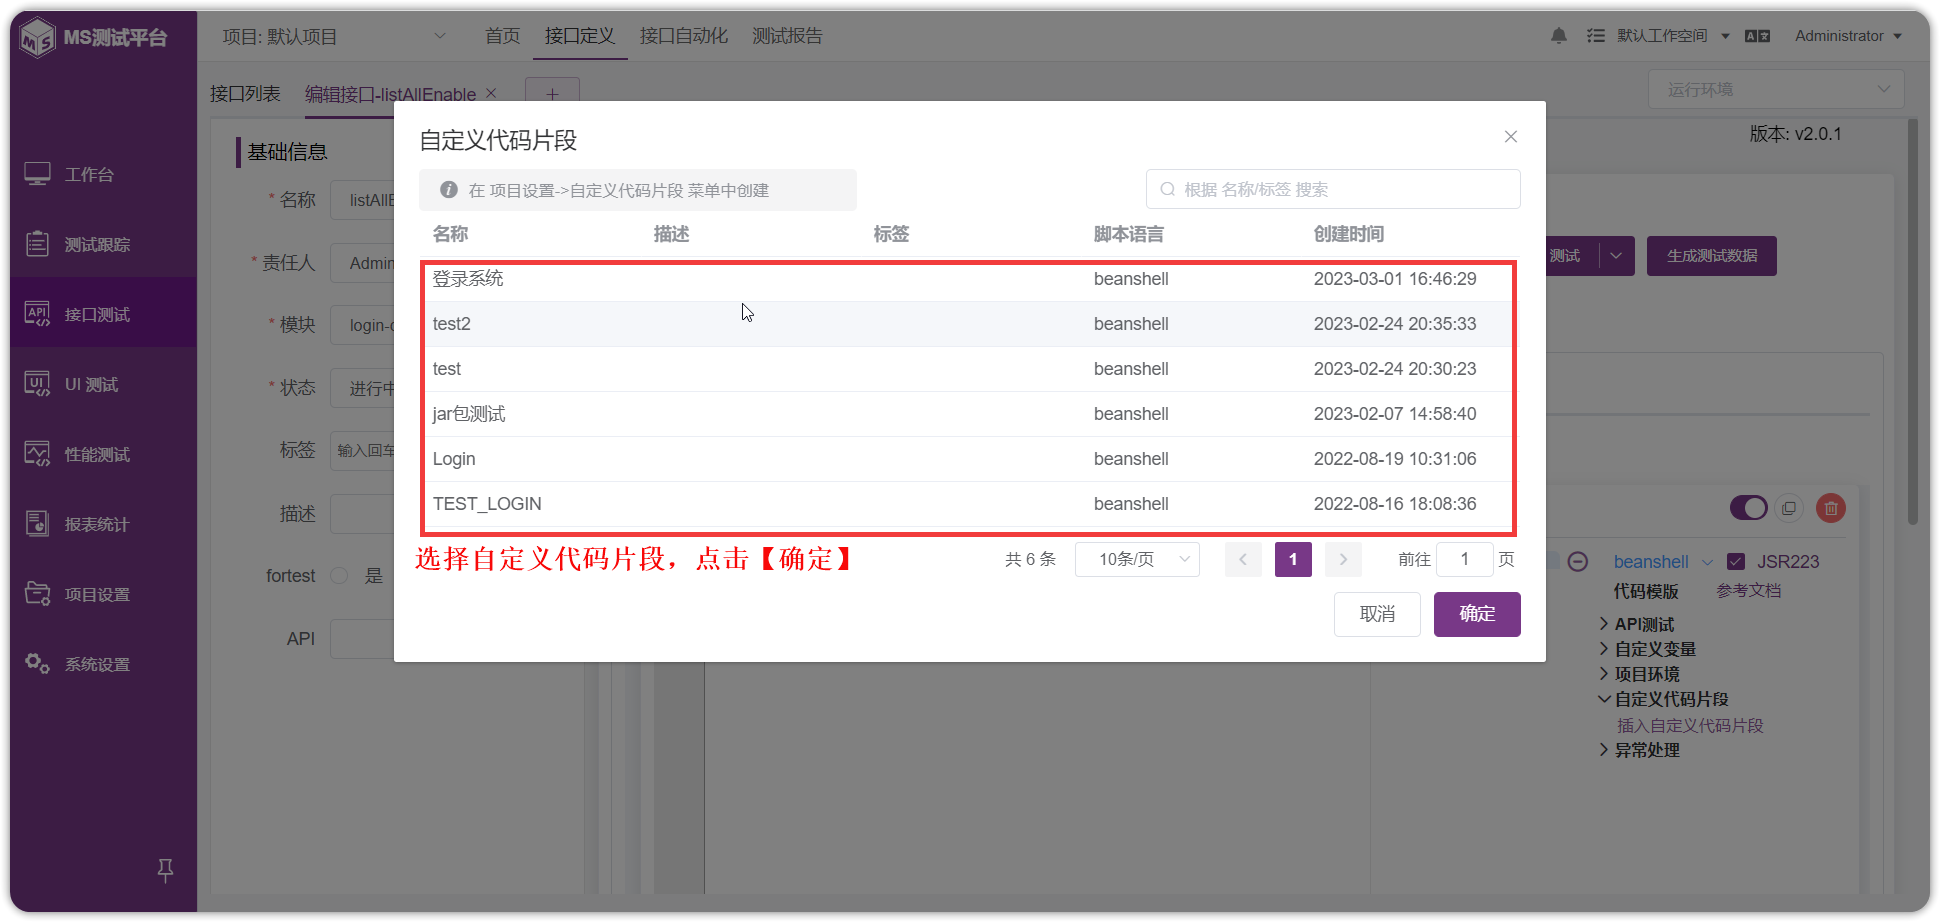The height and width of the screenshot is (922, 1940).
Task: Go to the 首页 tab
Action: [502, 36]
